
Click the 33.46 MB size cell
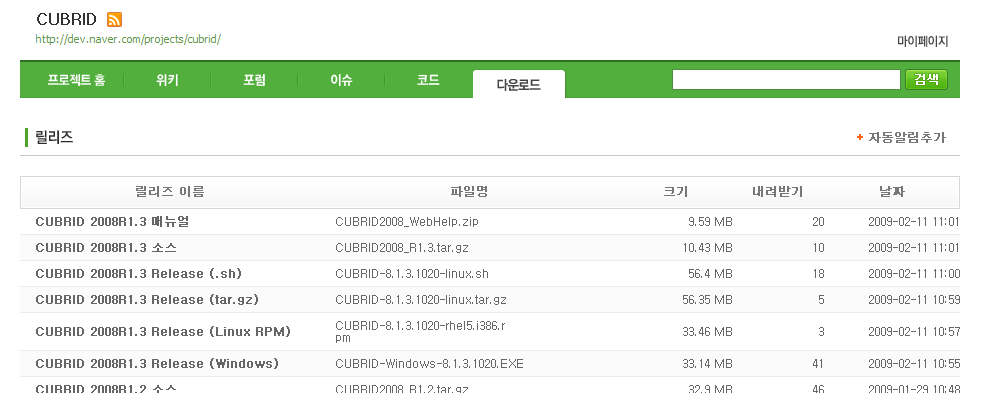point(707,332)
